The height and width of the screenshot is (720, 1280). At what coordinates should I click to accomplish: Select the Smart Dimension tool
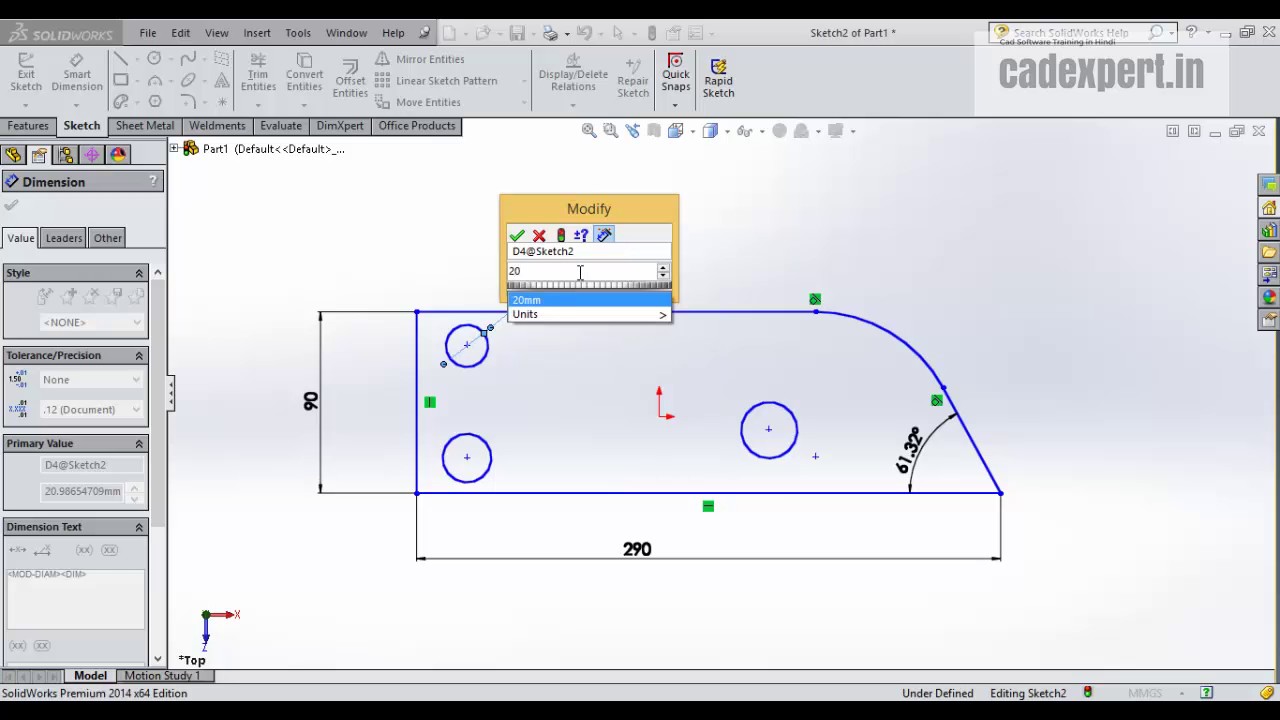77,72
